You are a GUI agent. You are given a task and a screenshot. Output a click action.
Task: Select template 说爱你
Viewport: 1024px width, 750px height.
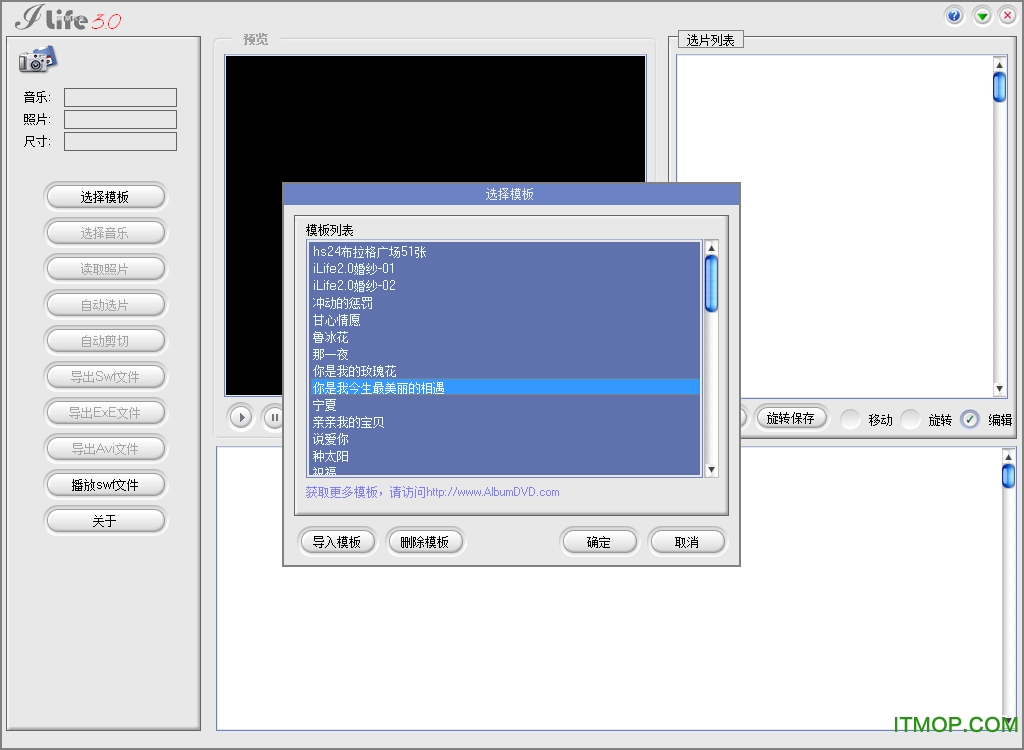click(x=504, y=439)
